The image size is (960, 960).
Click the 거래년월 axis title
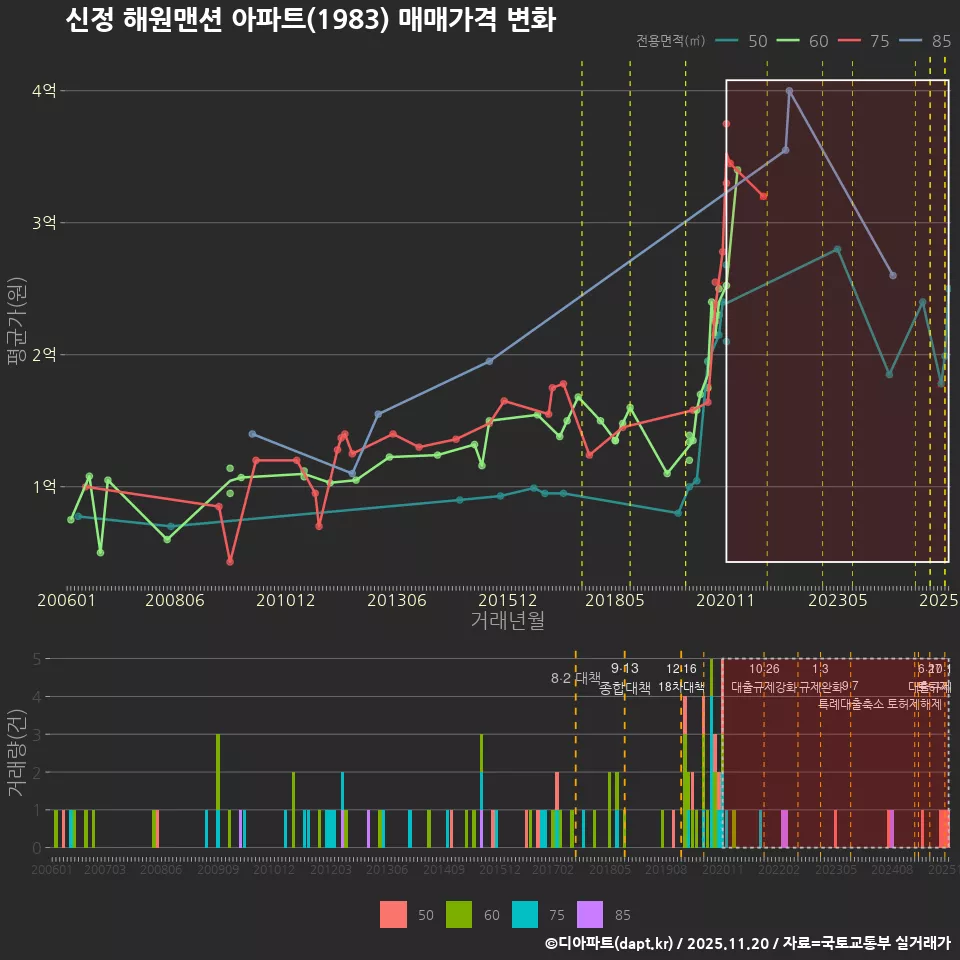coord(508,618)
